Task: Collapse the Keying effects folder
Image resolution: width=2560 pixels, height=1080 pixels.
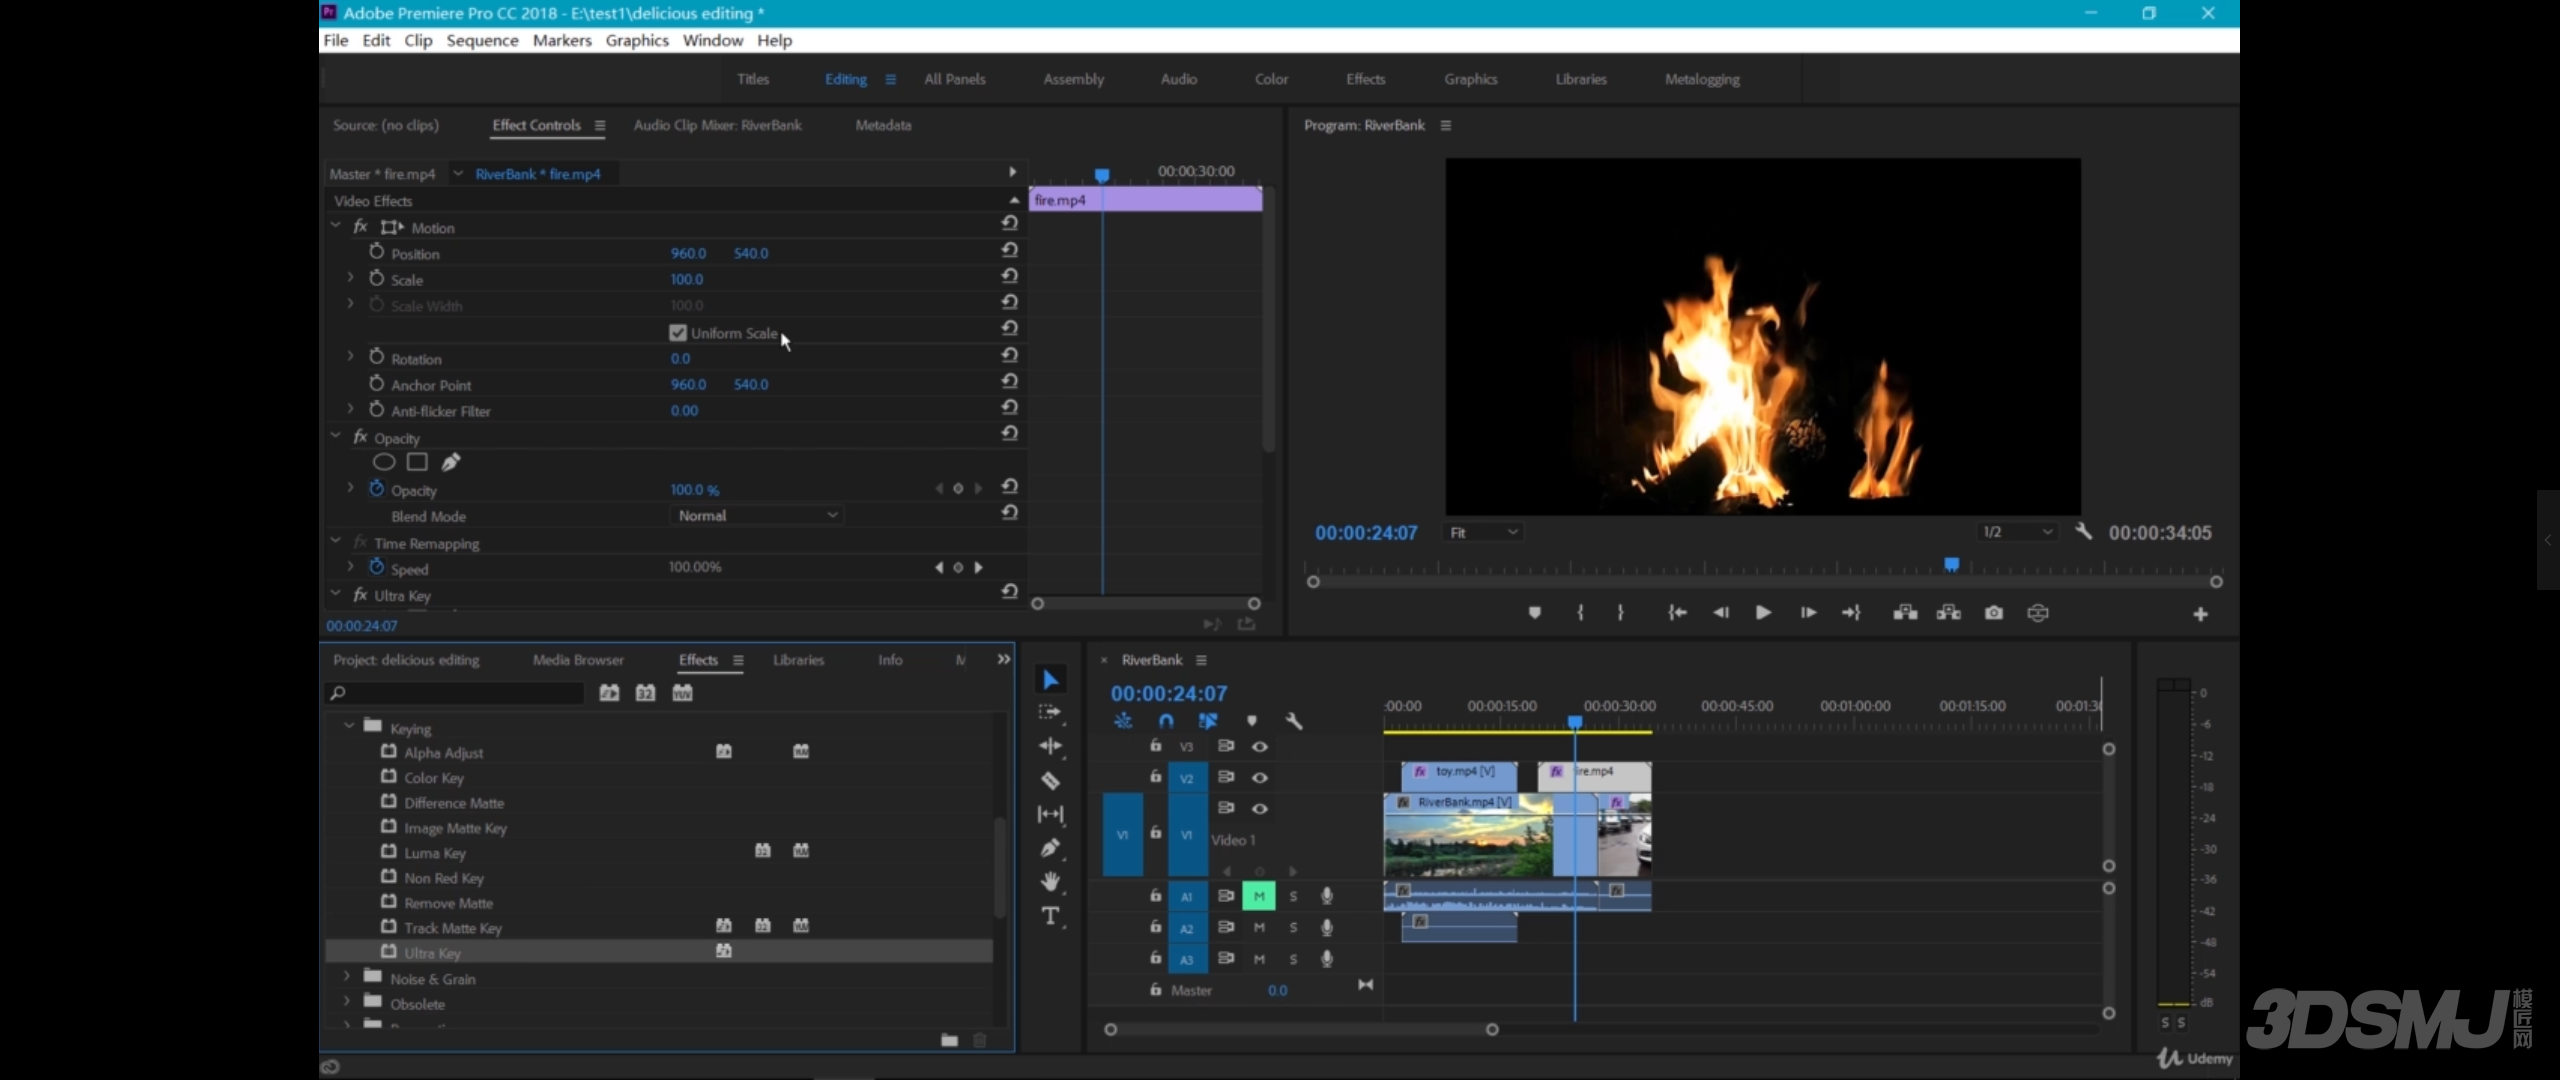Action: click(x=348, y=726)
